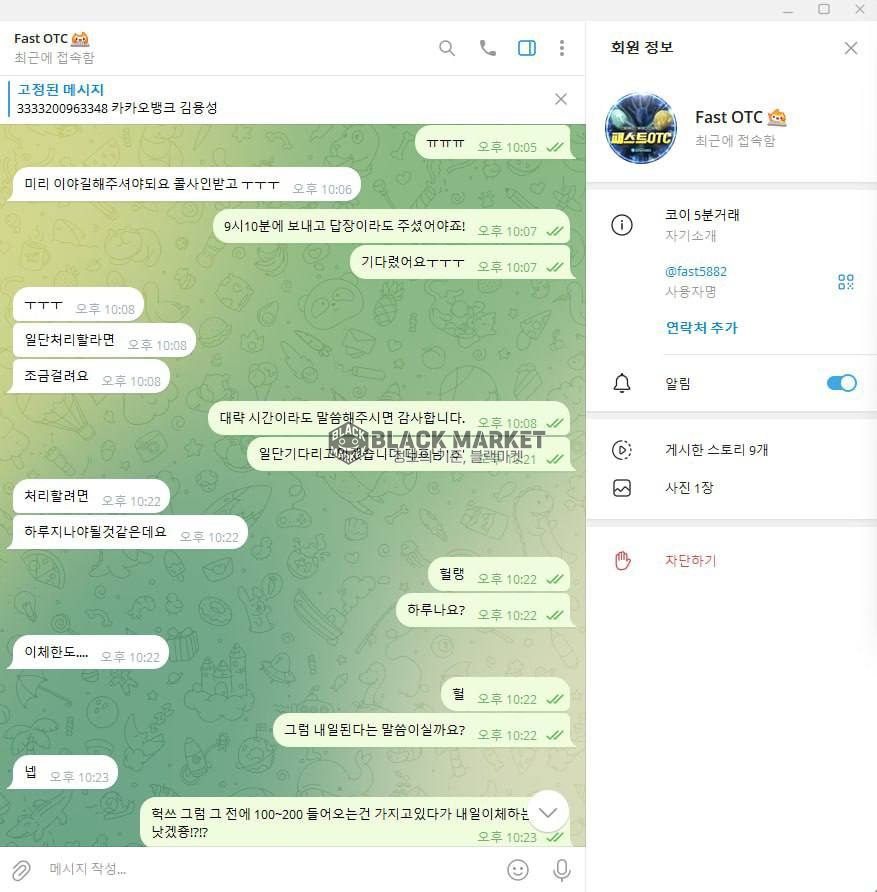This screenshot has width=877, height=892.
Task: Open 게시한 스토리 9개 entry
Action: pyautogui.click(x=717, y=450)
